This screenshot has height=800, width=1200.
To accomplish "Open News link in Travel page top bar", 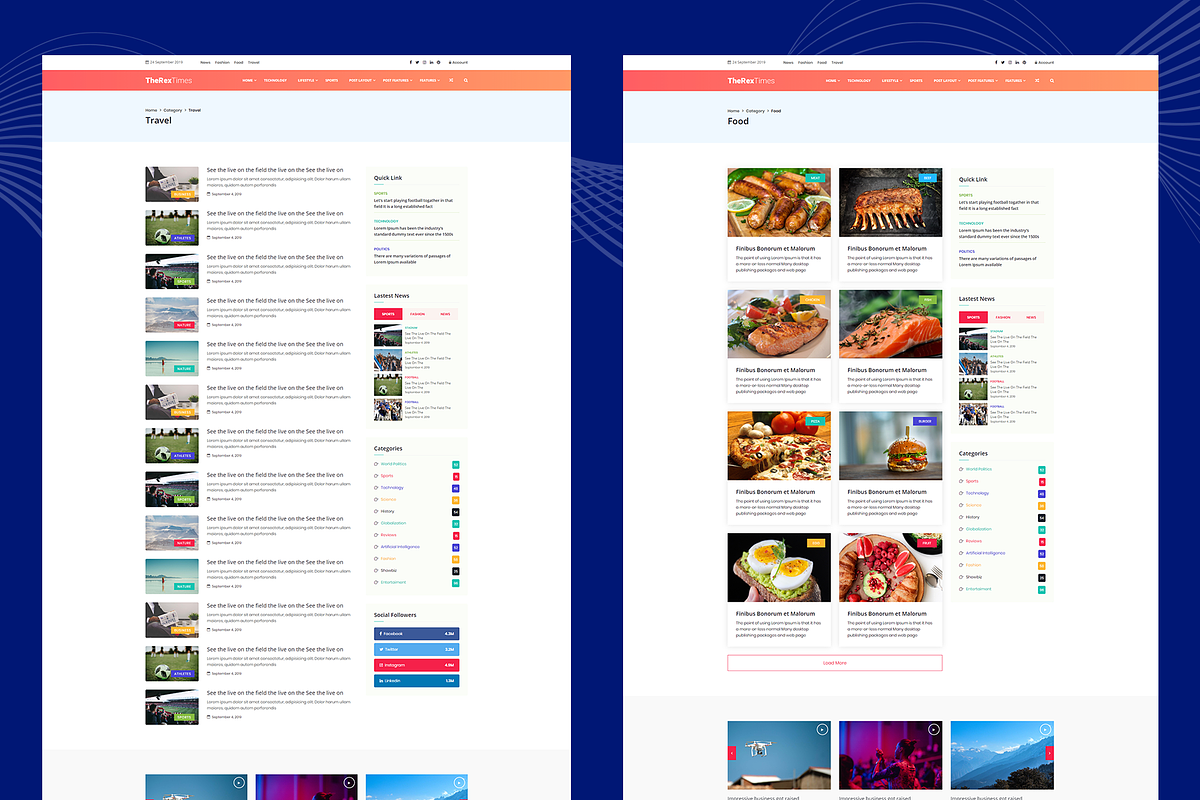I will (x=205, y=62).
